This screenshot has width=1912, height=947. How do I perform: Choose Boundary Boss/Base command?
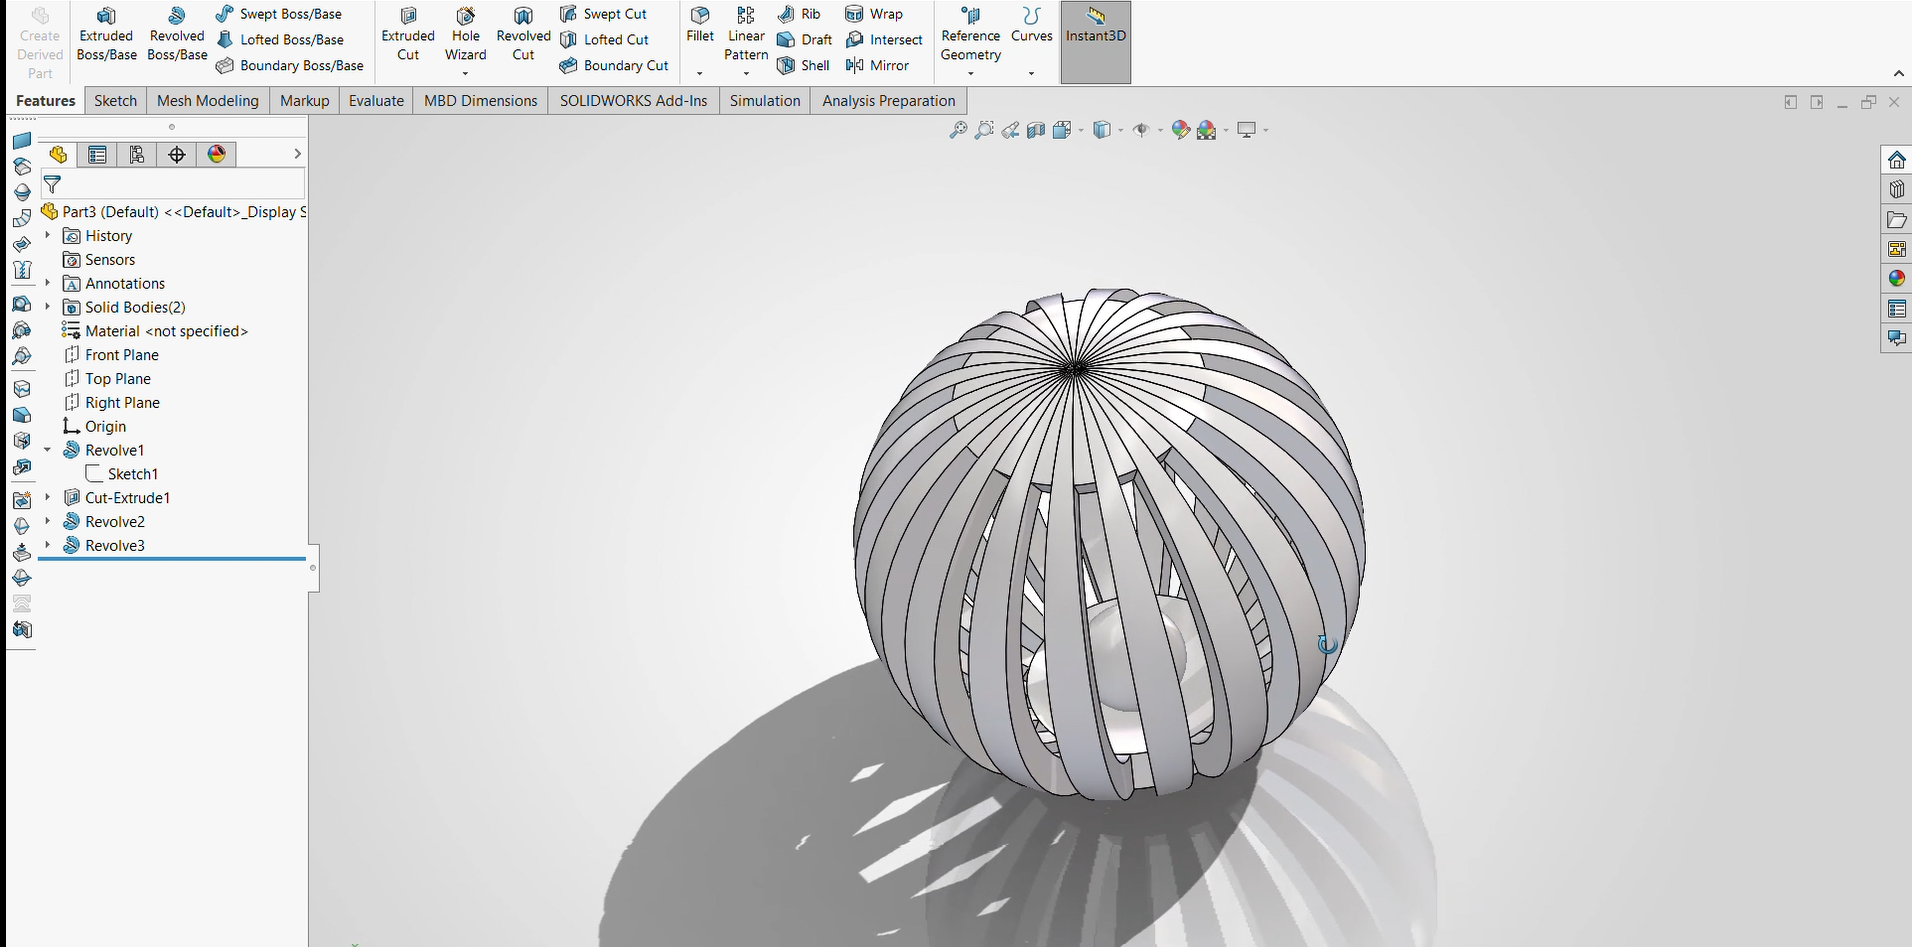[x=290, y=66]
